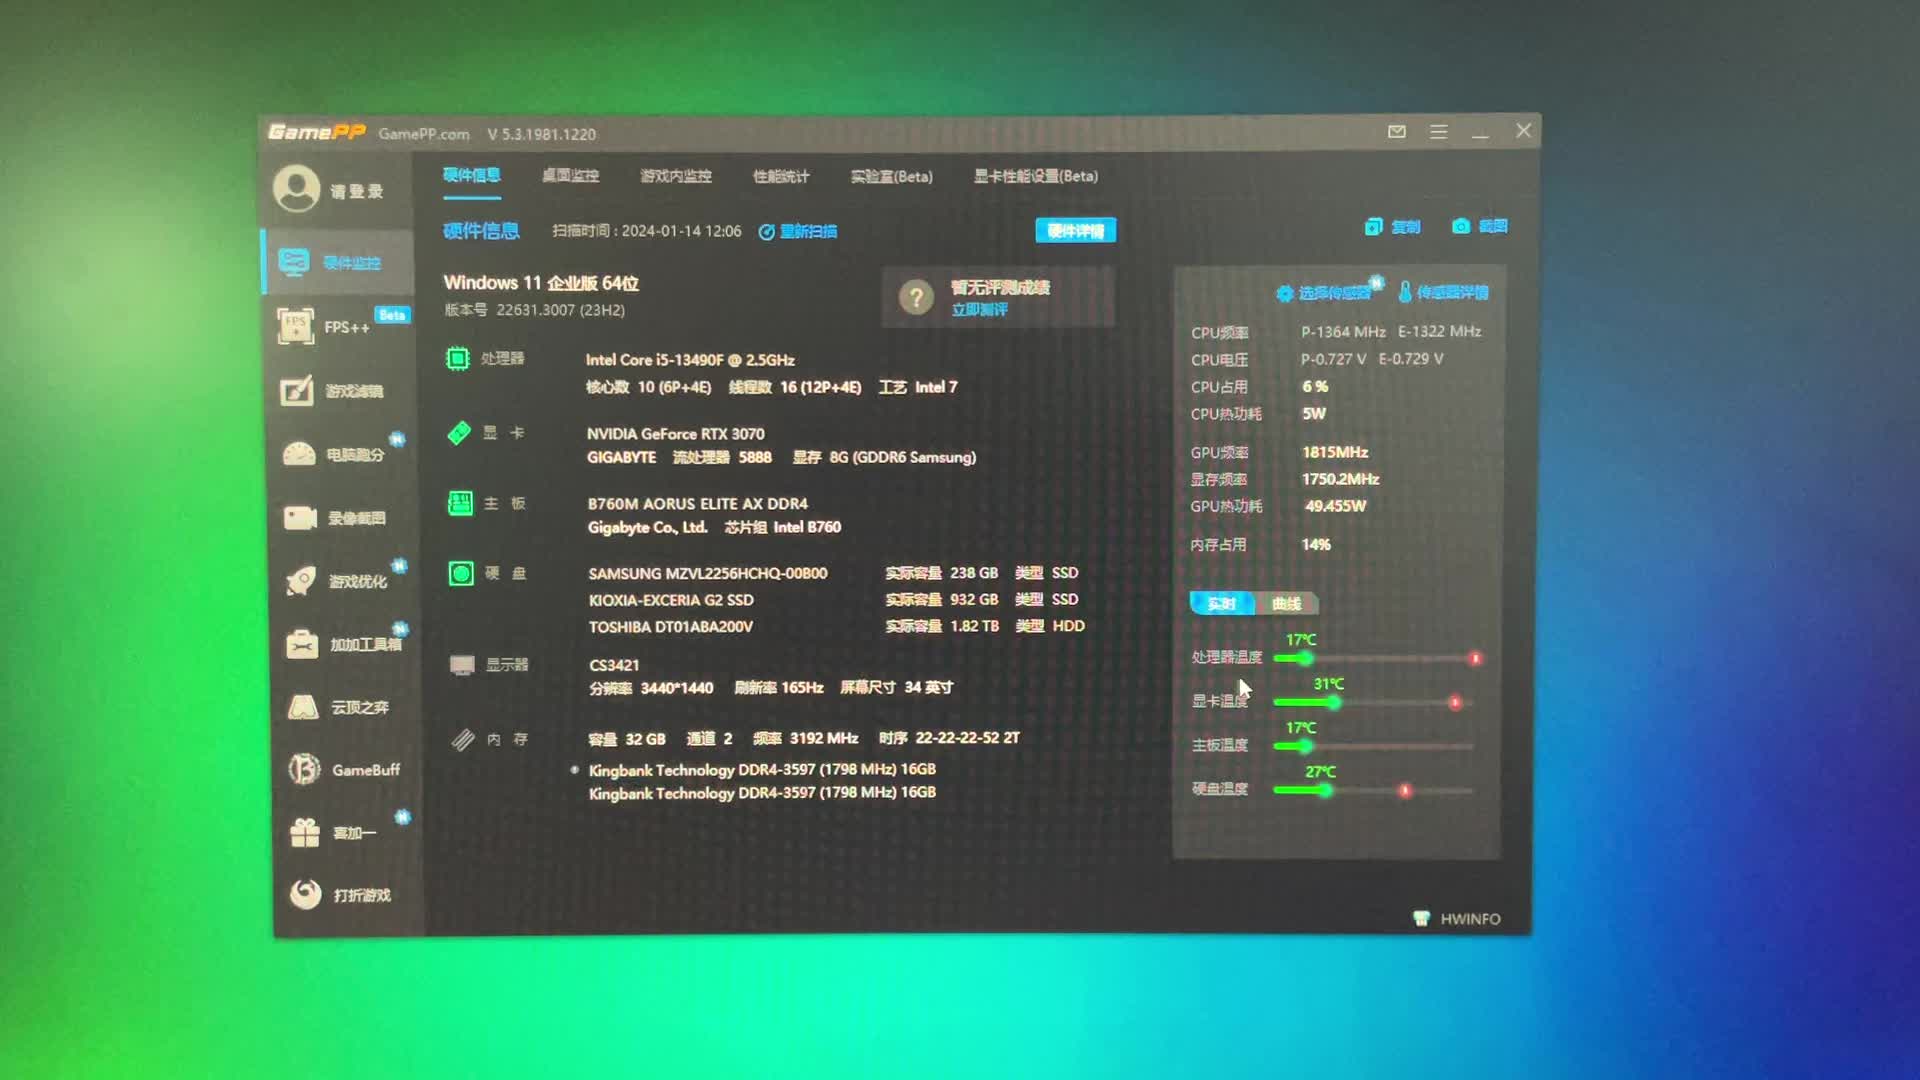The image size is (1920, 1080).
Task: Click the 主板温度 temperature slider
Action: 1373,746
